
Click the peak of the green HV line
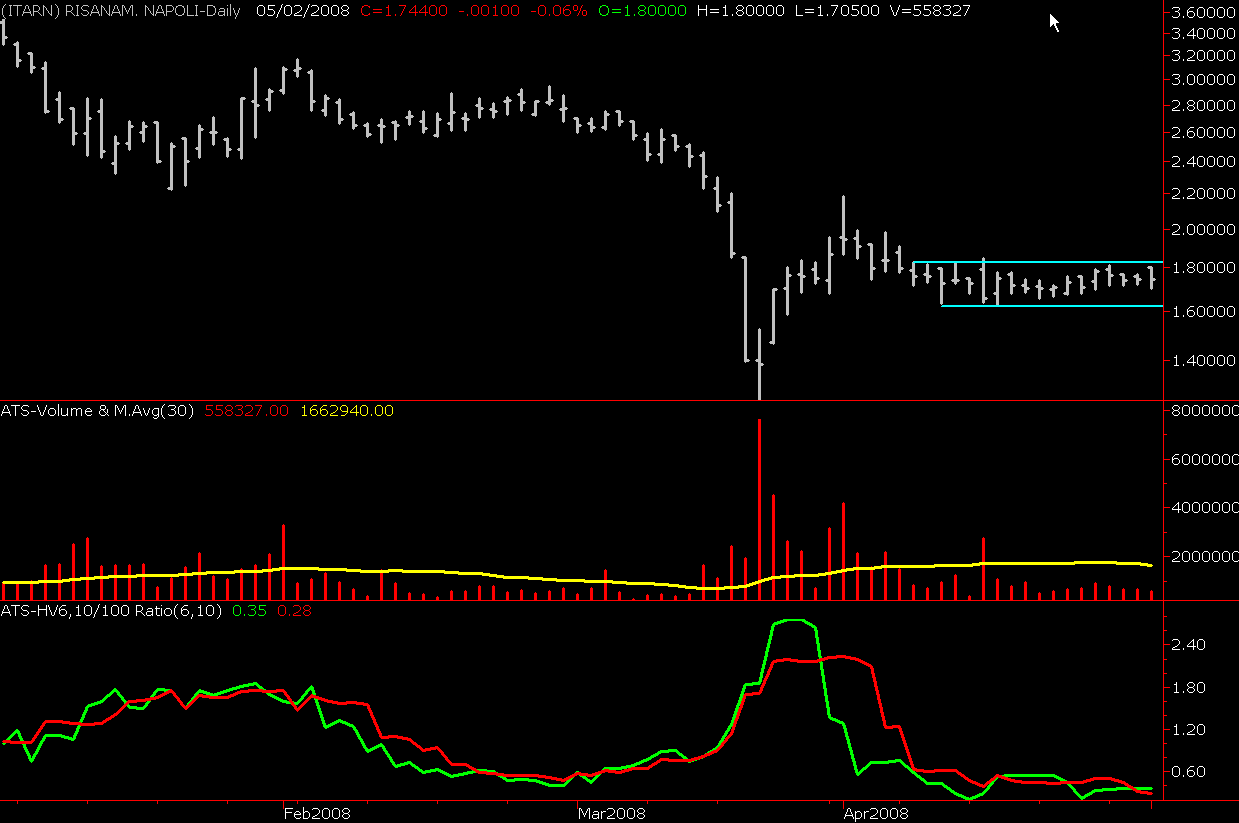793,621
